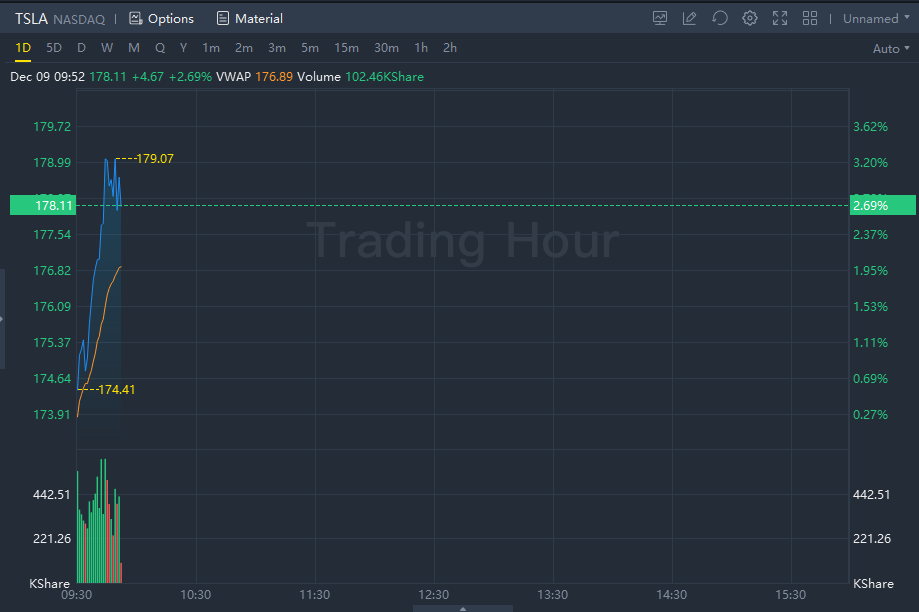Screen dimensions: 919x612
Task: Open the multi-chart grid layout icon
Action: click(x=809, y=19)
